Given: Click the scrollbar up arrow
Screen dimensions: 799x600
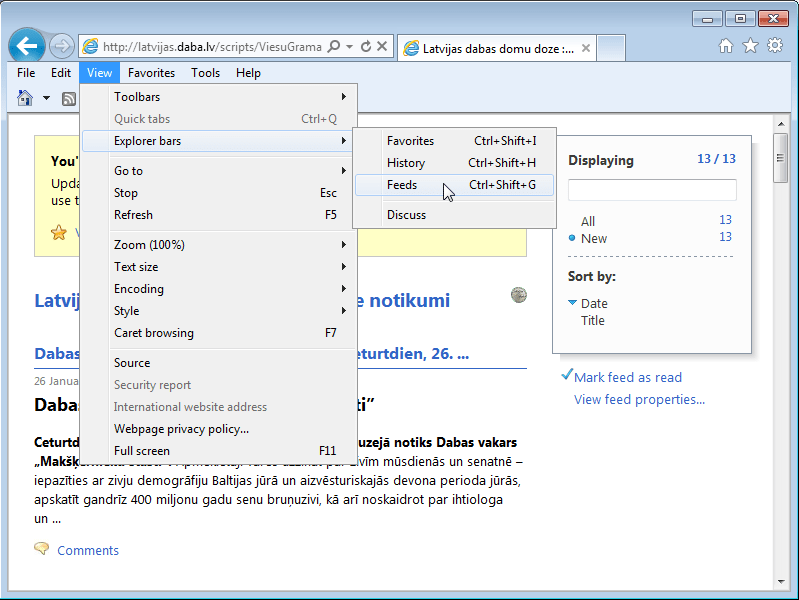Looking at the screenshot, I should point(781,124).
